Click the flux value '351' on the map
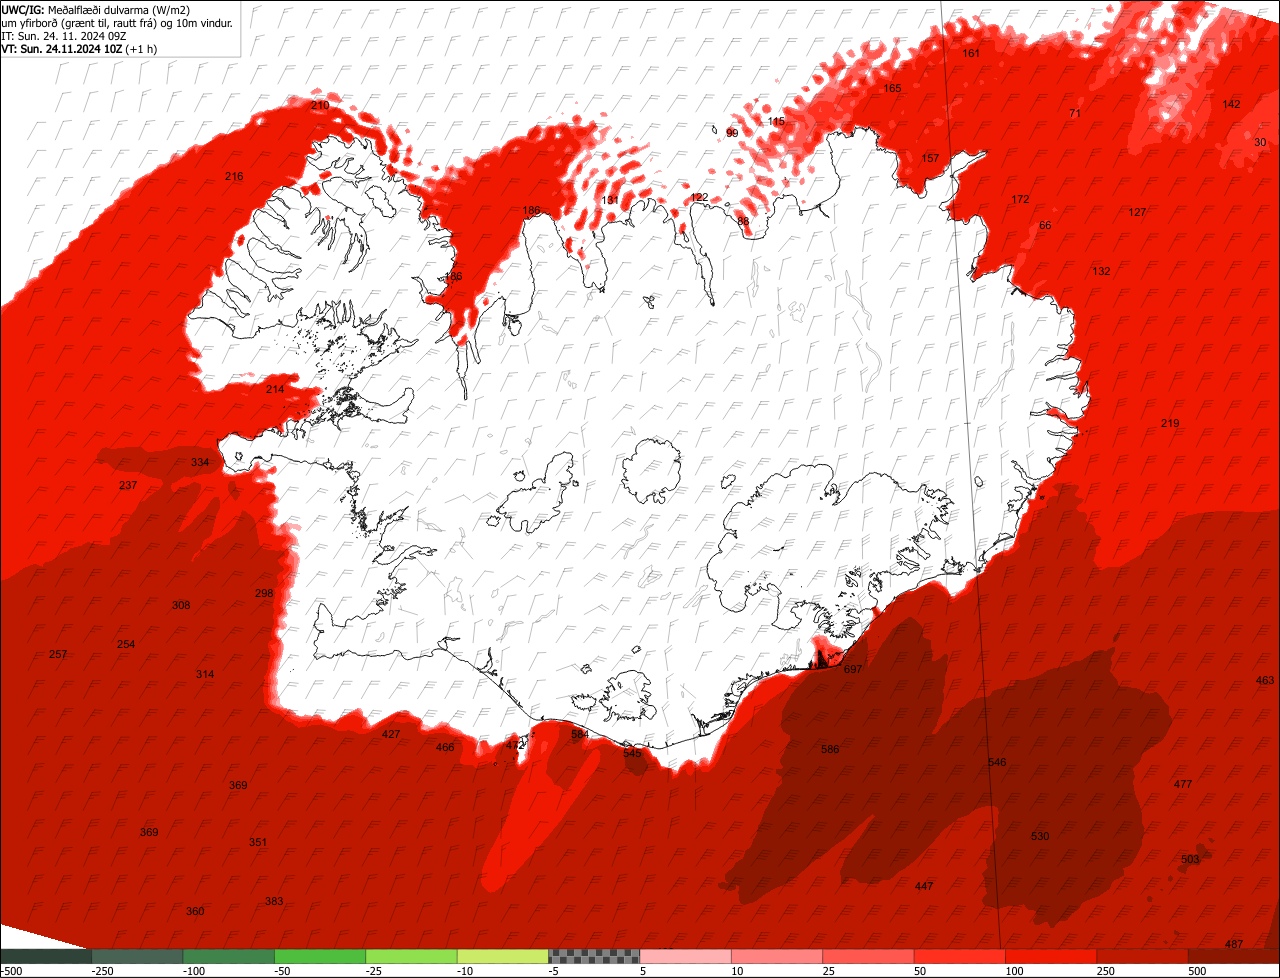 (x=258, y=842)
